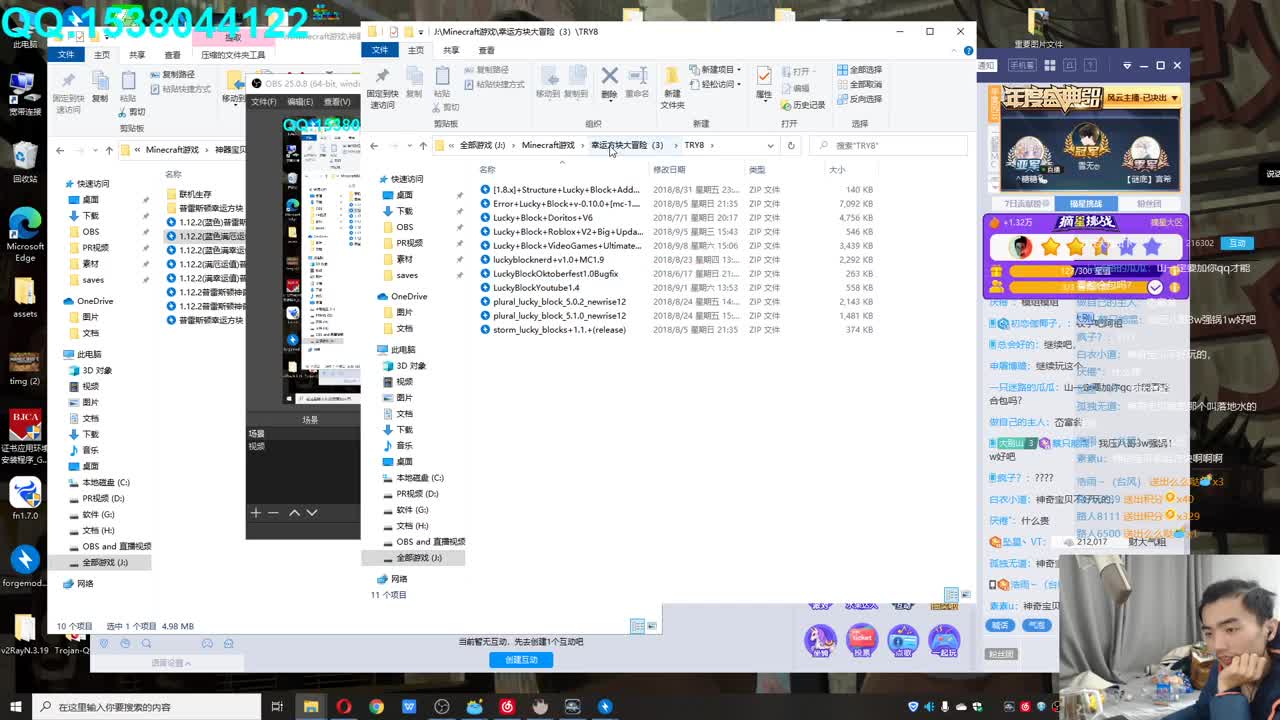Screen dimensions: 1280x720
Task: Click the blue 创建互动 button
Action: [521, 660]
